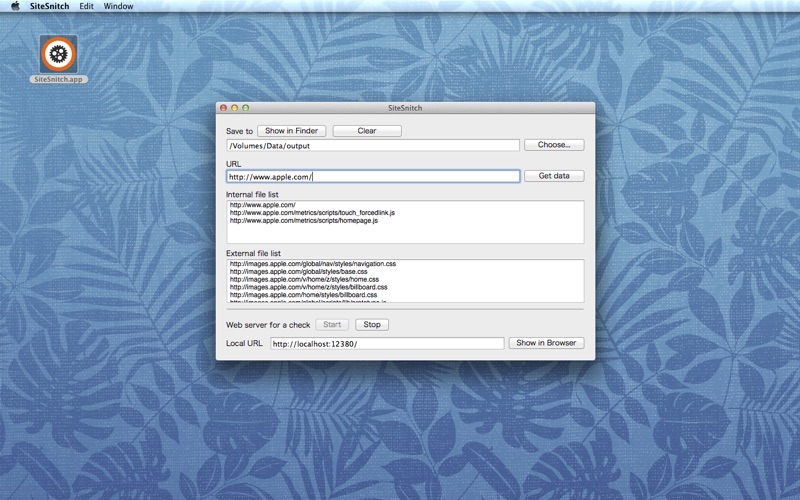Screen dimensions: 800x500
Task: Select the home.css external file entry
Action: point(304,279)
